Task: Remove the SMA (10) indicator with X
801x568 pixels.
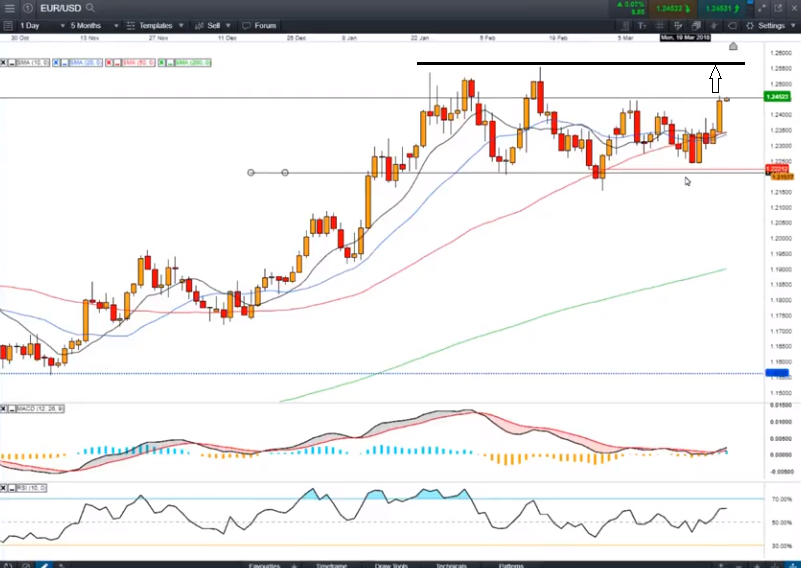Action: point(3,63)
